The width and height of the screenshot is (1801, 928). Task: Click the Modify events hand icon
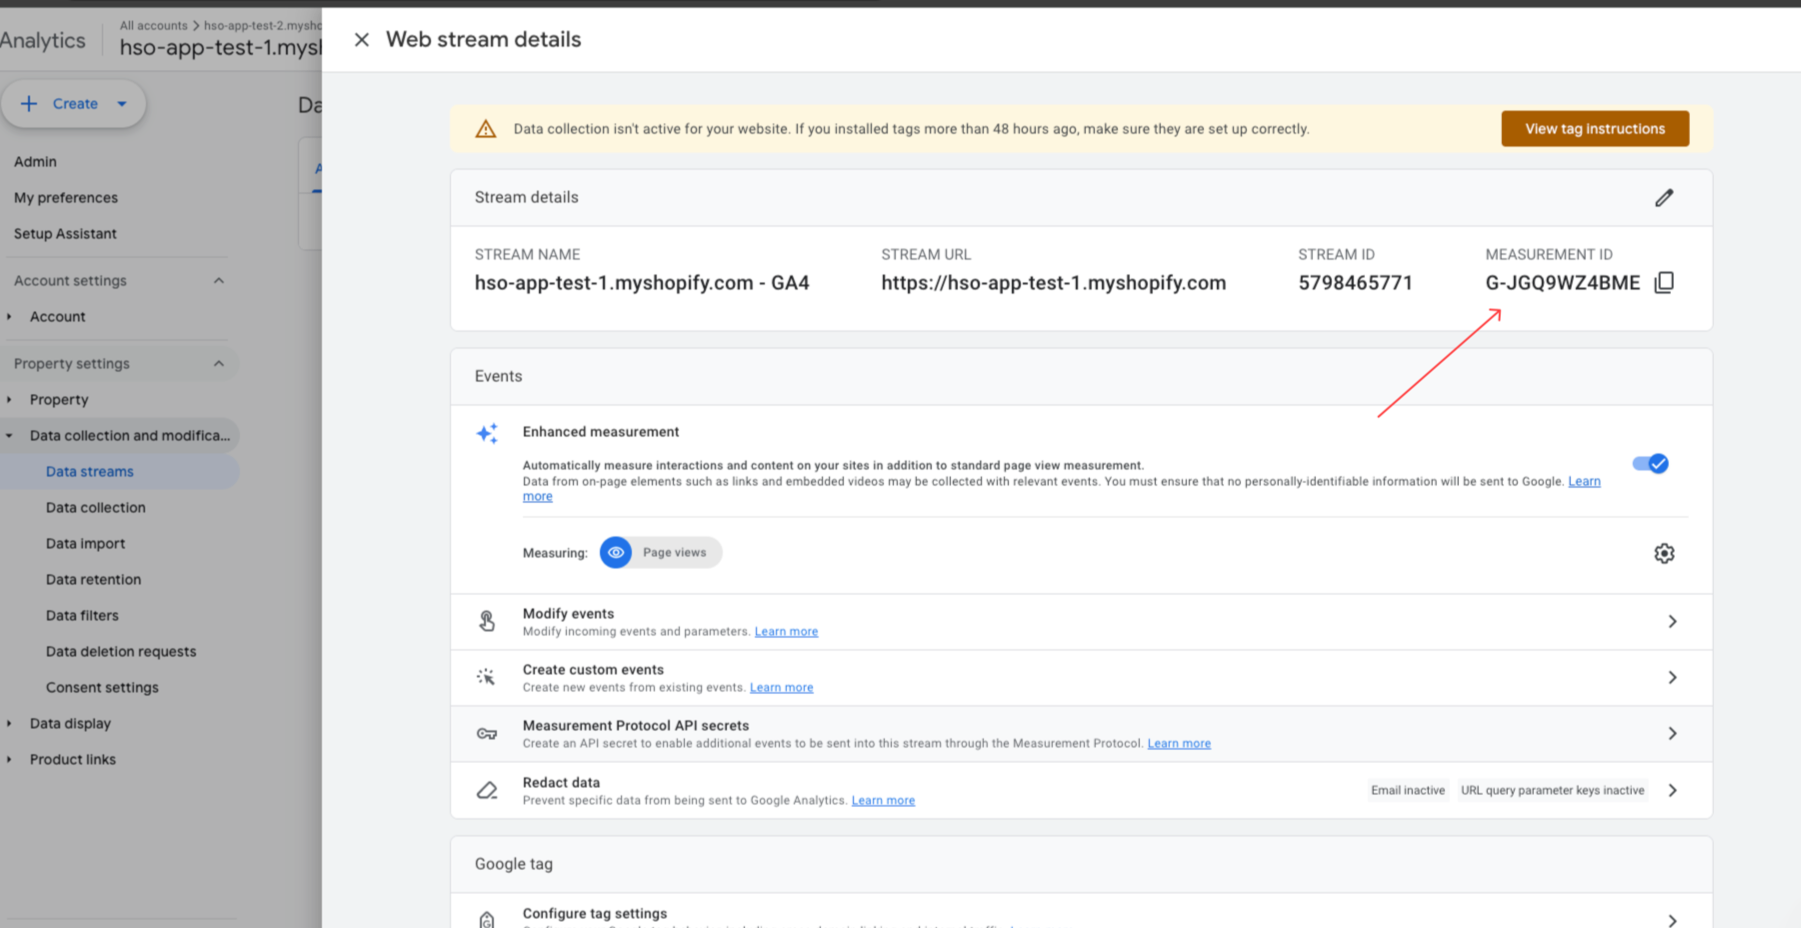pos(487,620)
